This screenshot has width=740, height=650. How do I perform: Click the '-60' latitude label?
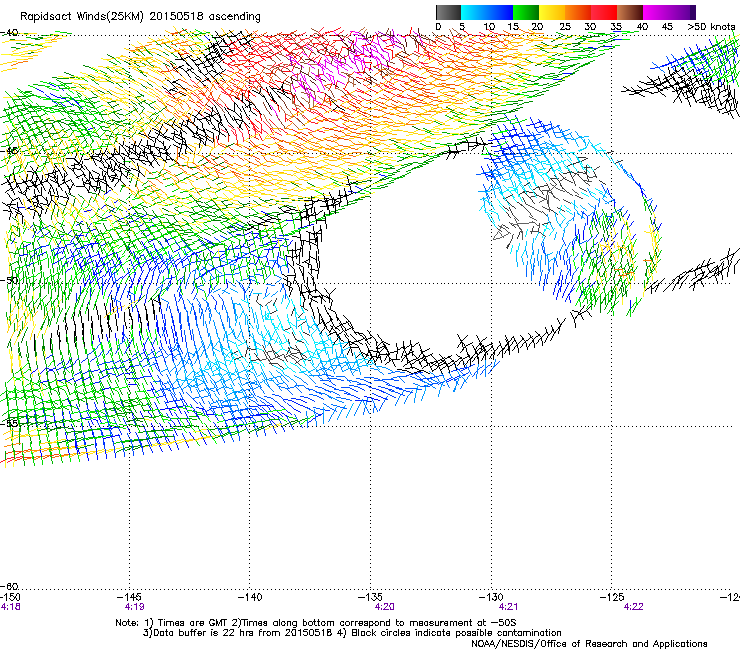[9, 586]
